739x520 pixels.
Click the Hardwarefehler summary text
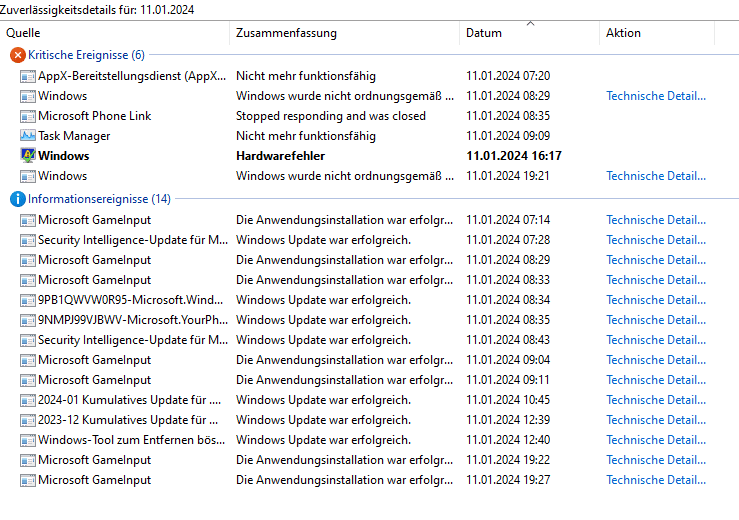[x=280, y=156]
